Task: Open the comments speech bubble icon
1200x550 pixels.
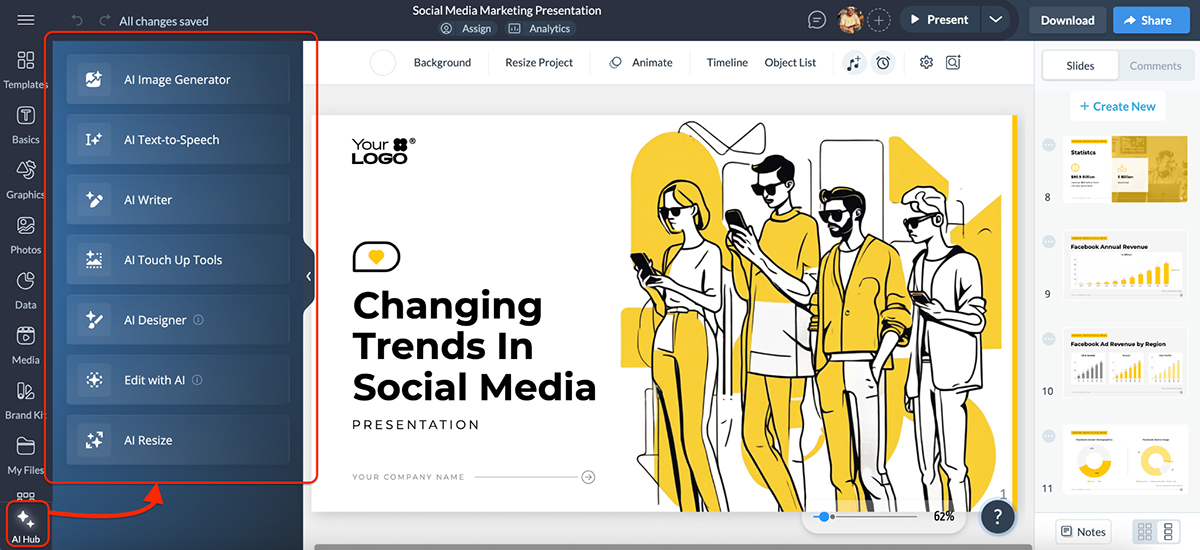Action: 817,20
